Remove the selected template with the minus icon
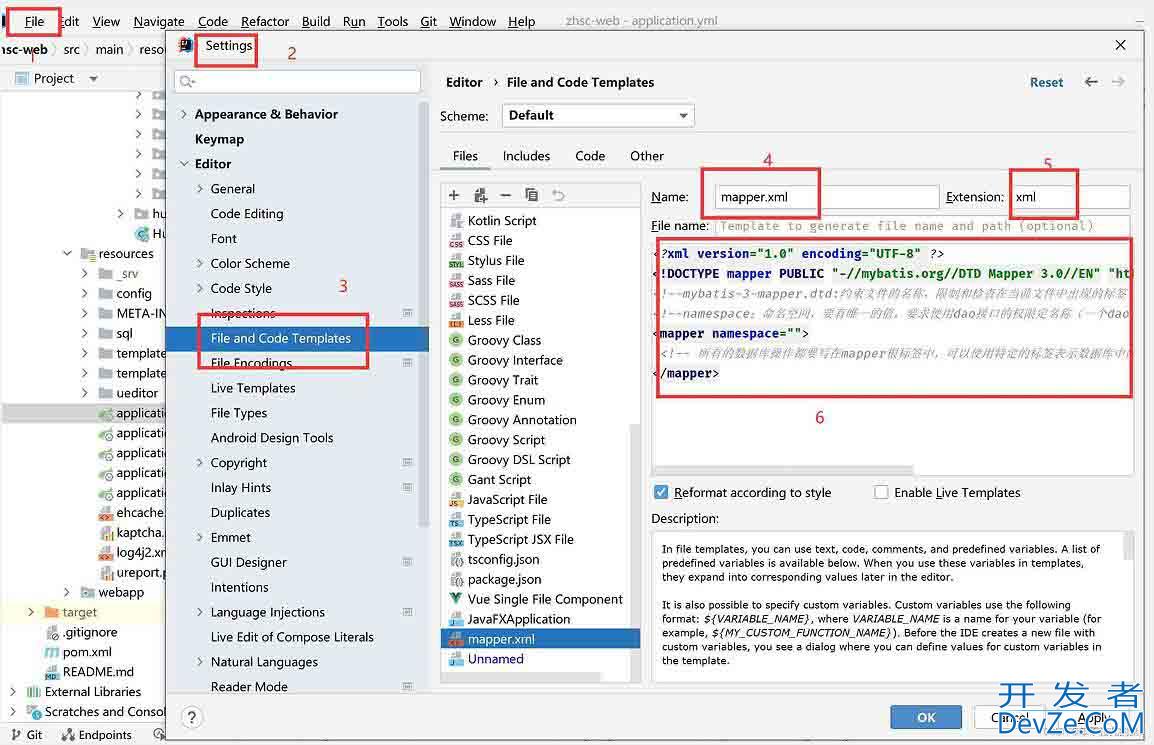 (506, 195)
